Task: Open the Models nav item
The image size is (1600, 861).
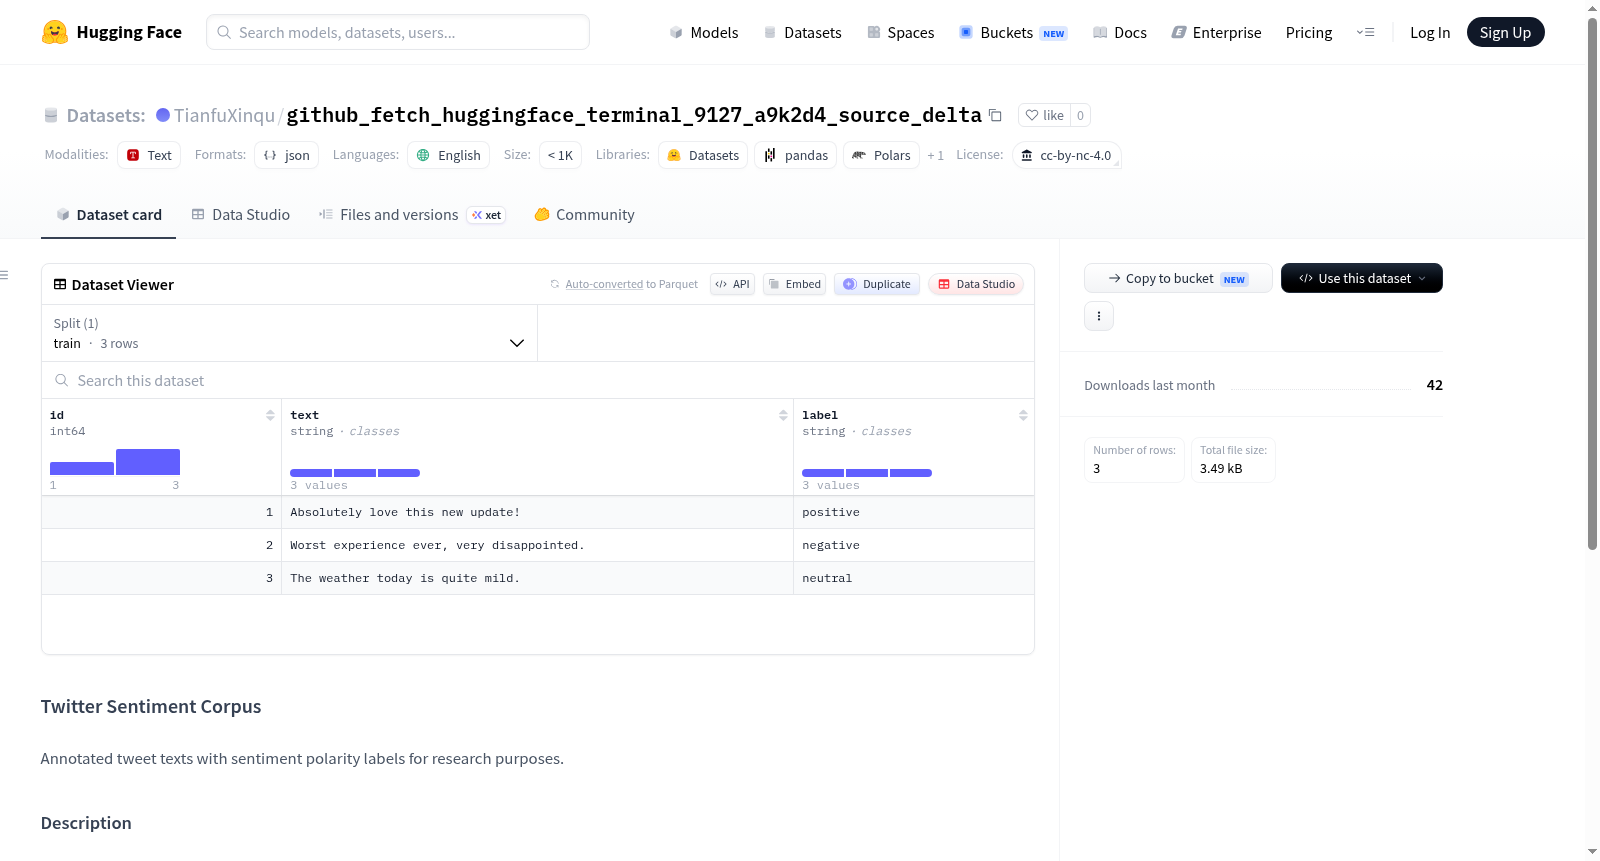Action: pyautogui.click(x=704, y=32)
